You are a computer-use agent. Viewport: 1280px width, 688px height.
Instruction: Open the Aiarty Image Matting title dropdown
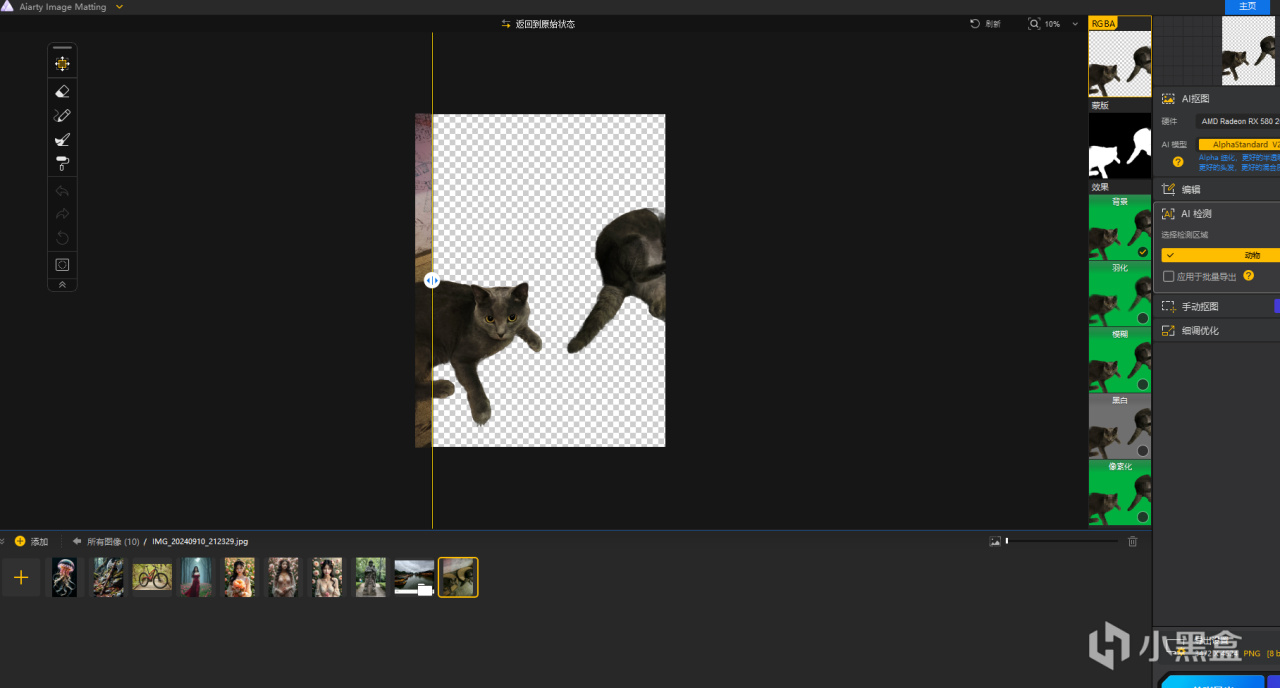(x=119, y=7)
